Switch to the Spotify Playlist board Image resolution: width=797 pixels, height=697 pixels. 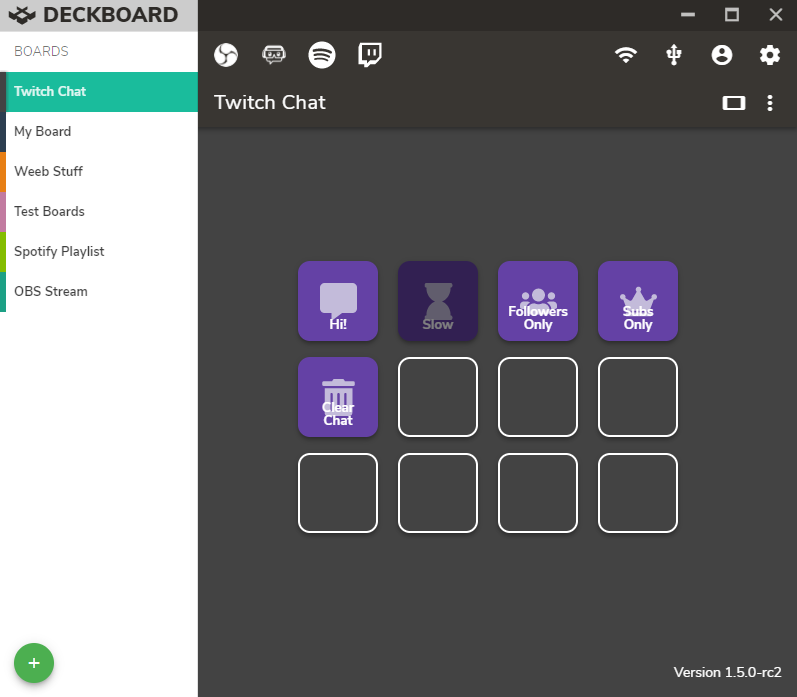[x=99, y=252]
